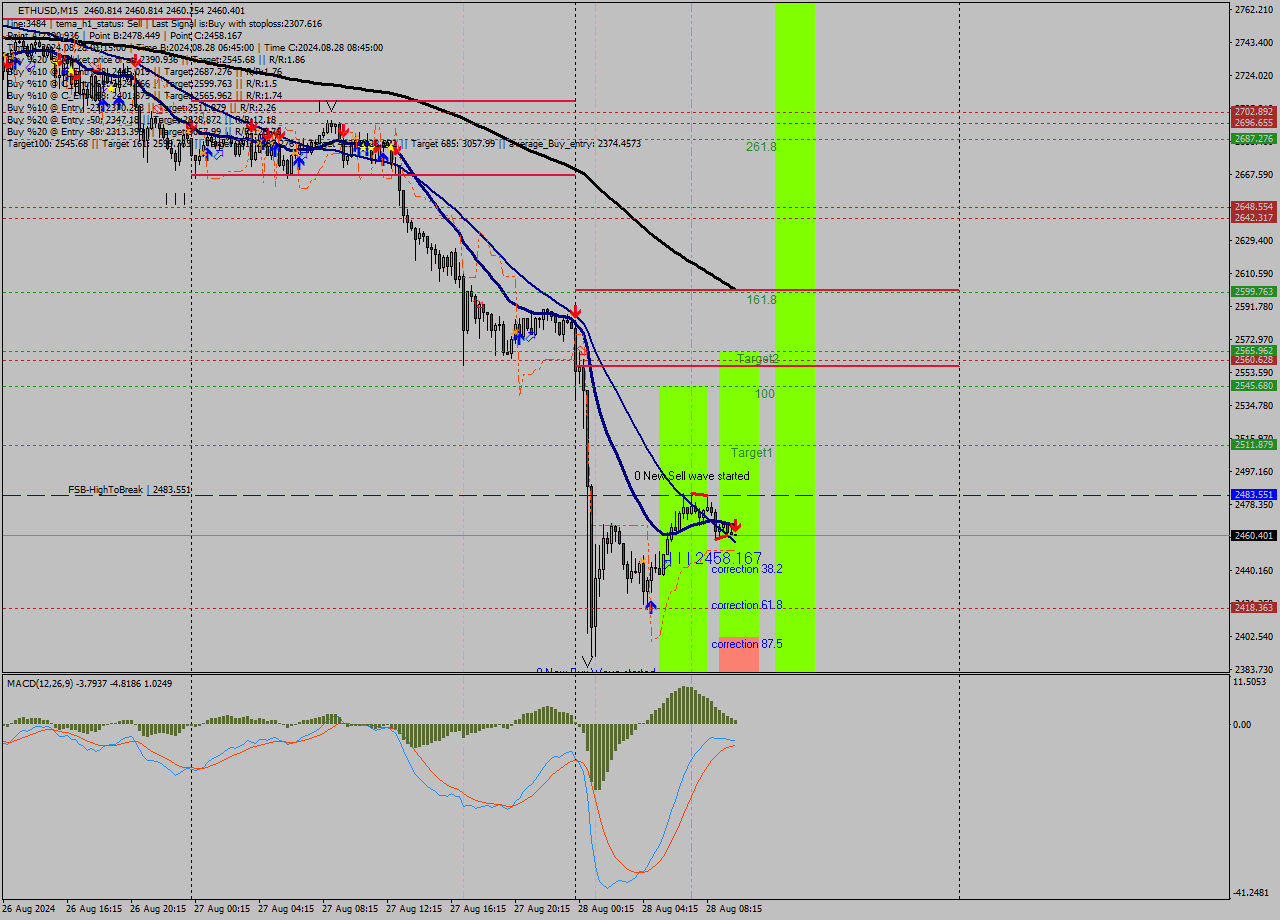Select the red sell arrow above the current price candles

click(x=735, y=524)
